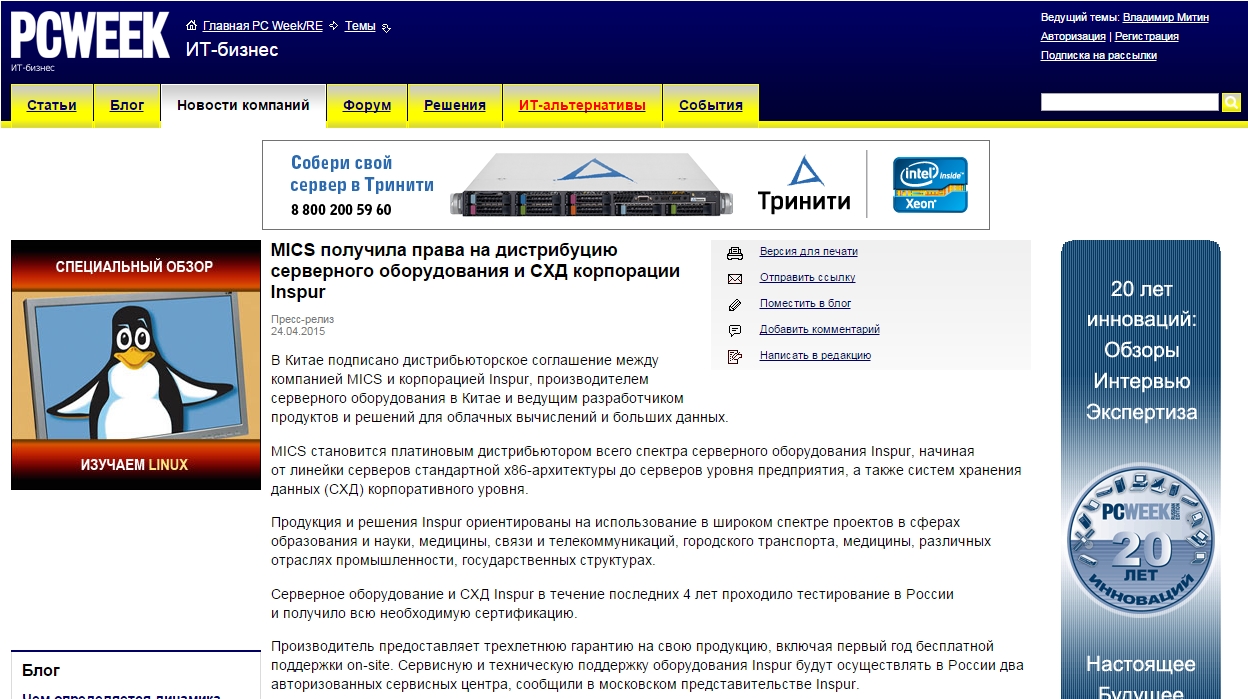Click the Intel Xeon badge in banner

pos(930,185)
